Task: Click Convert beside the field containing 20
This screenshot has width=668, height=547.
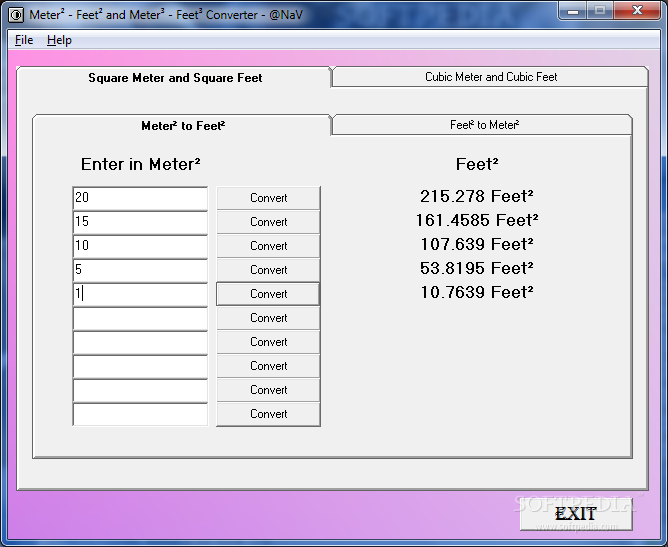Action: coord(268,198)
